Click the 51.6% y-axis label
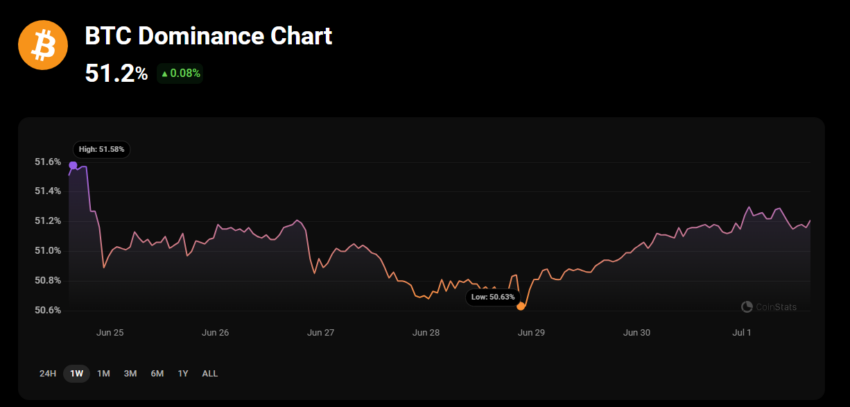Screen dimensions: 850x407 point(47,161)
